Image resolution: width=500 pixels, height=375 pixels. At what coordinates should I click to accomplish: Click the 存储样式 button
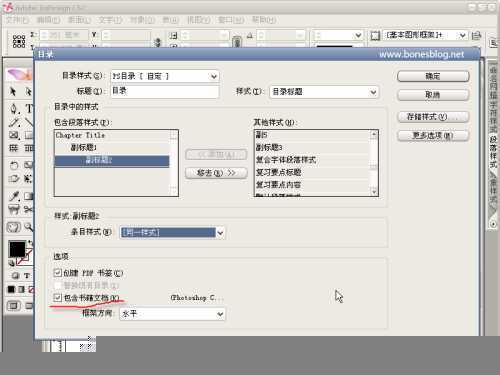(x=433, y=117)
